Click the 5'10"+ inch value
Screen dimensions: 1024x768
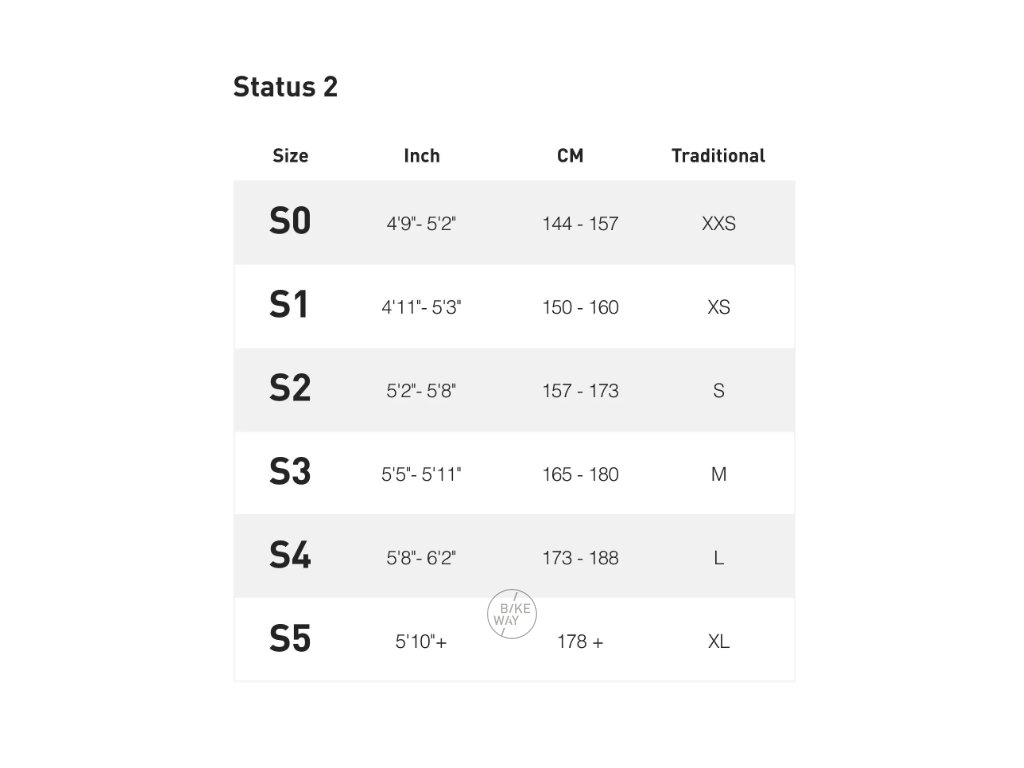(x=421, y=642)
